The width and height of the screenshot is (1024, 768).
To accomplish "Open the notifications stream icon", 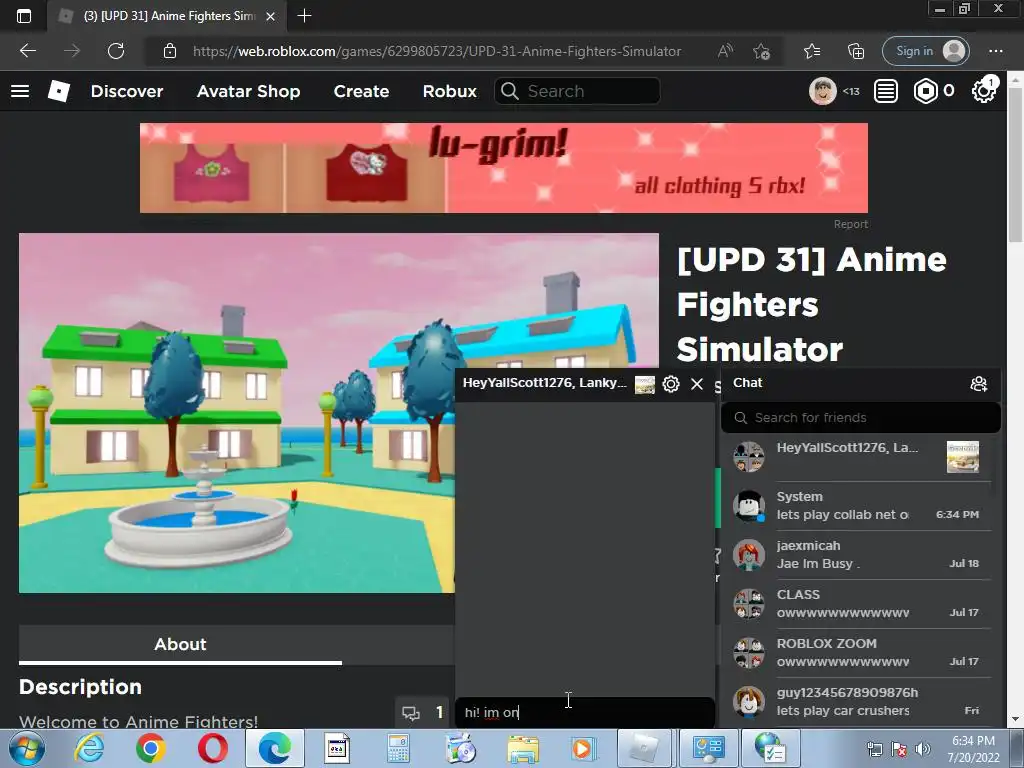I will pos(886,91).
